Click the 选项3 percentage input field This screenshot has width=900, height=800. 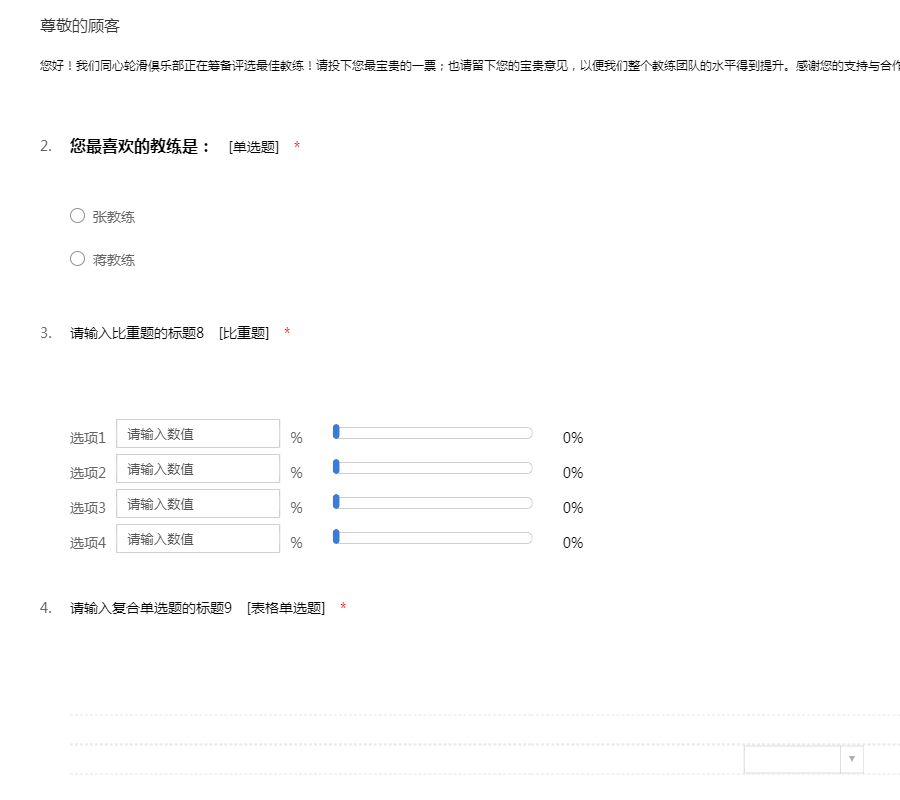tap(198, 504)
